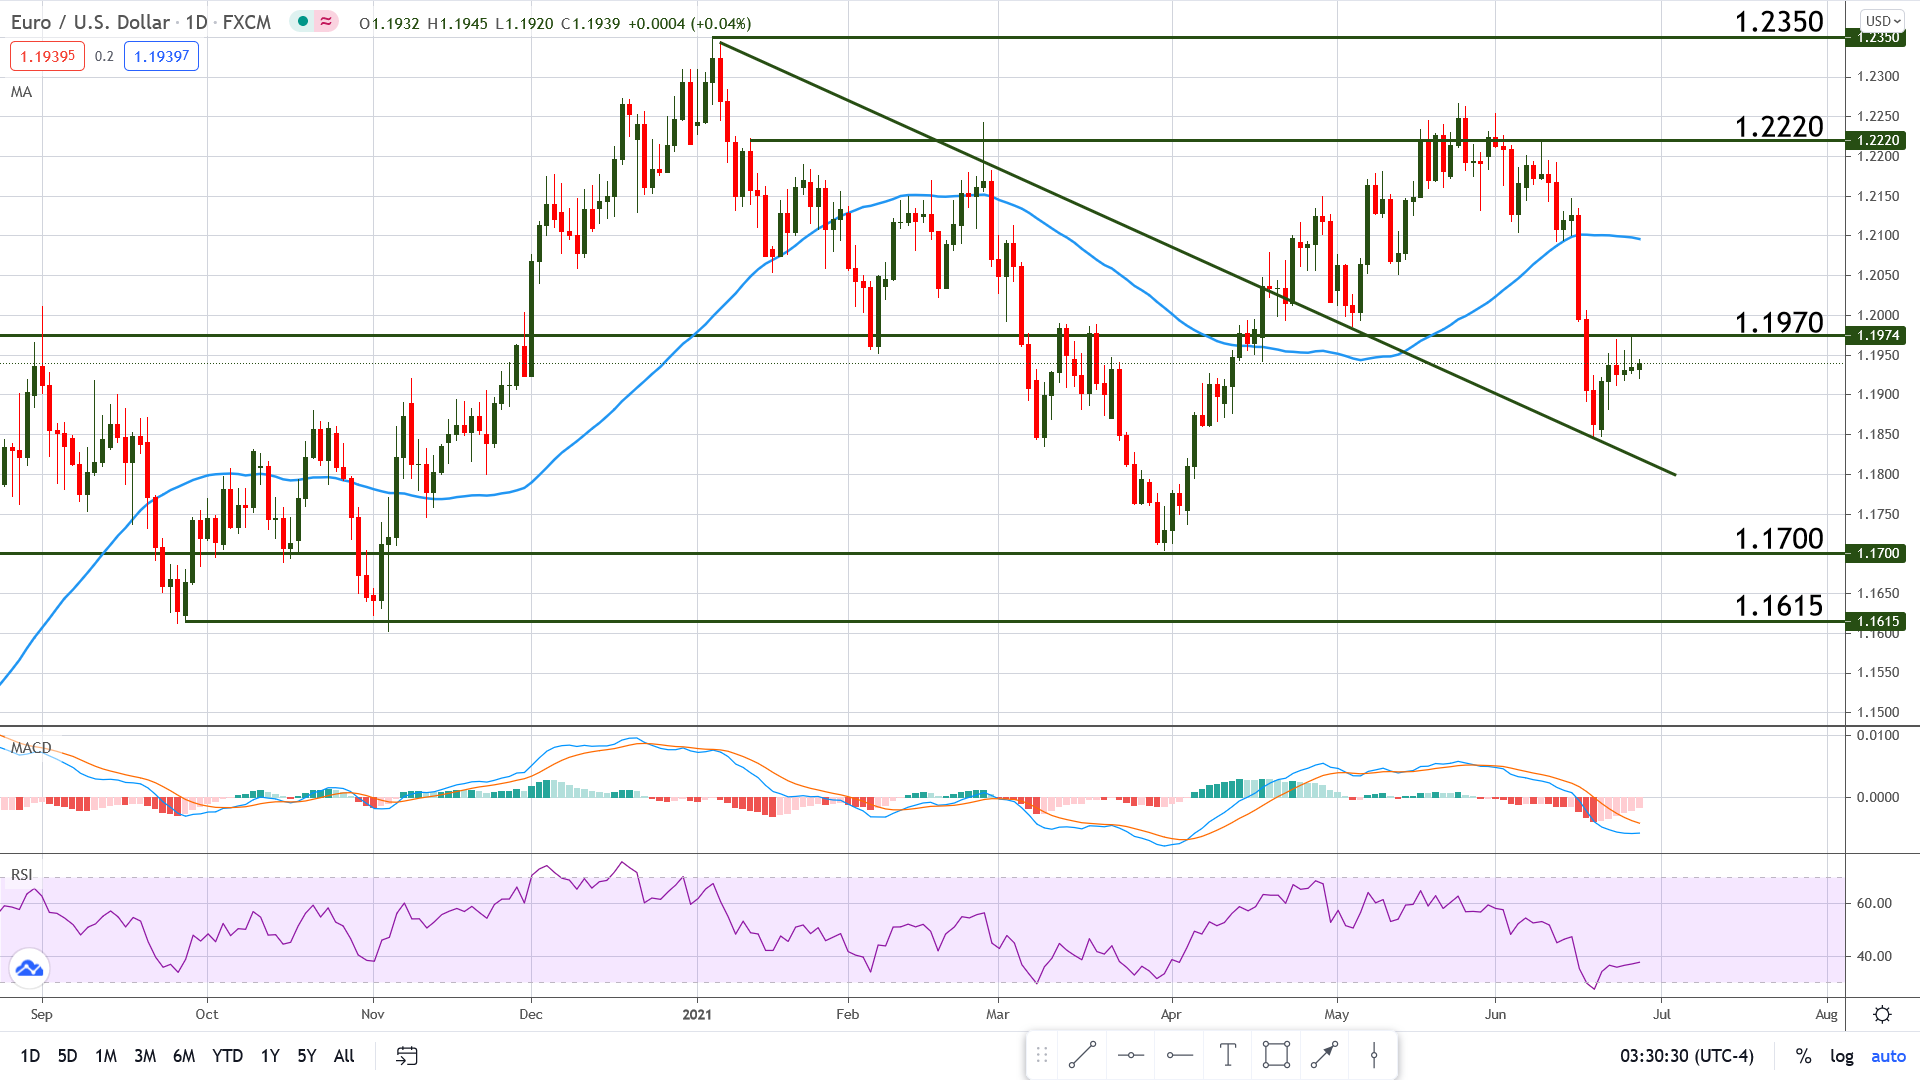Click the red sell price 1.19395
The width and height of the screenshot is (1920, 1080).
click(x=48, y=56)
